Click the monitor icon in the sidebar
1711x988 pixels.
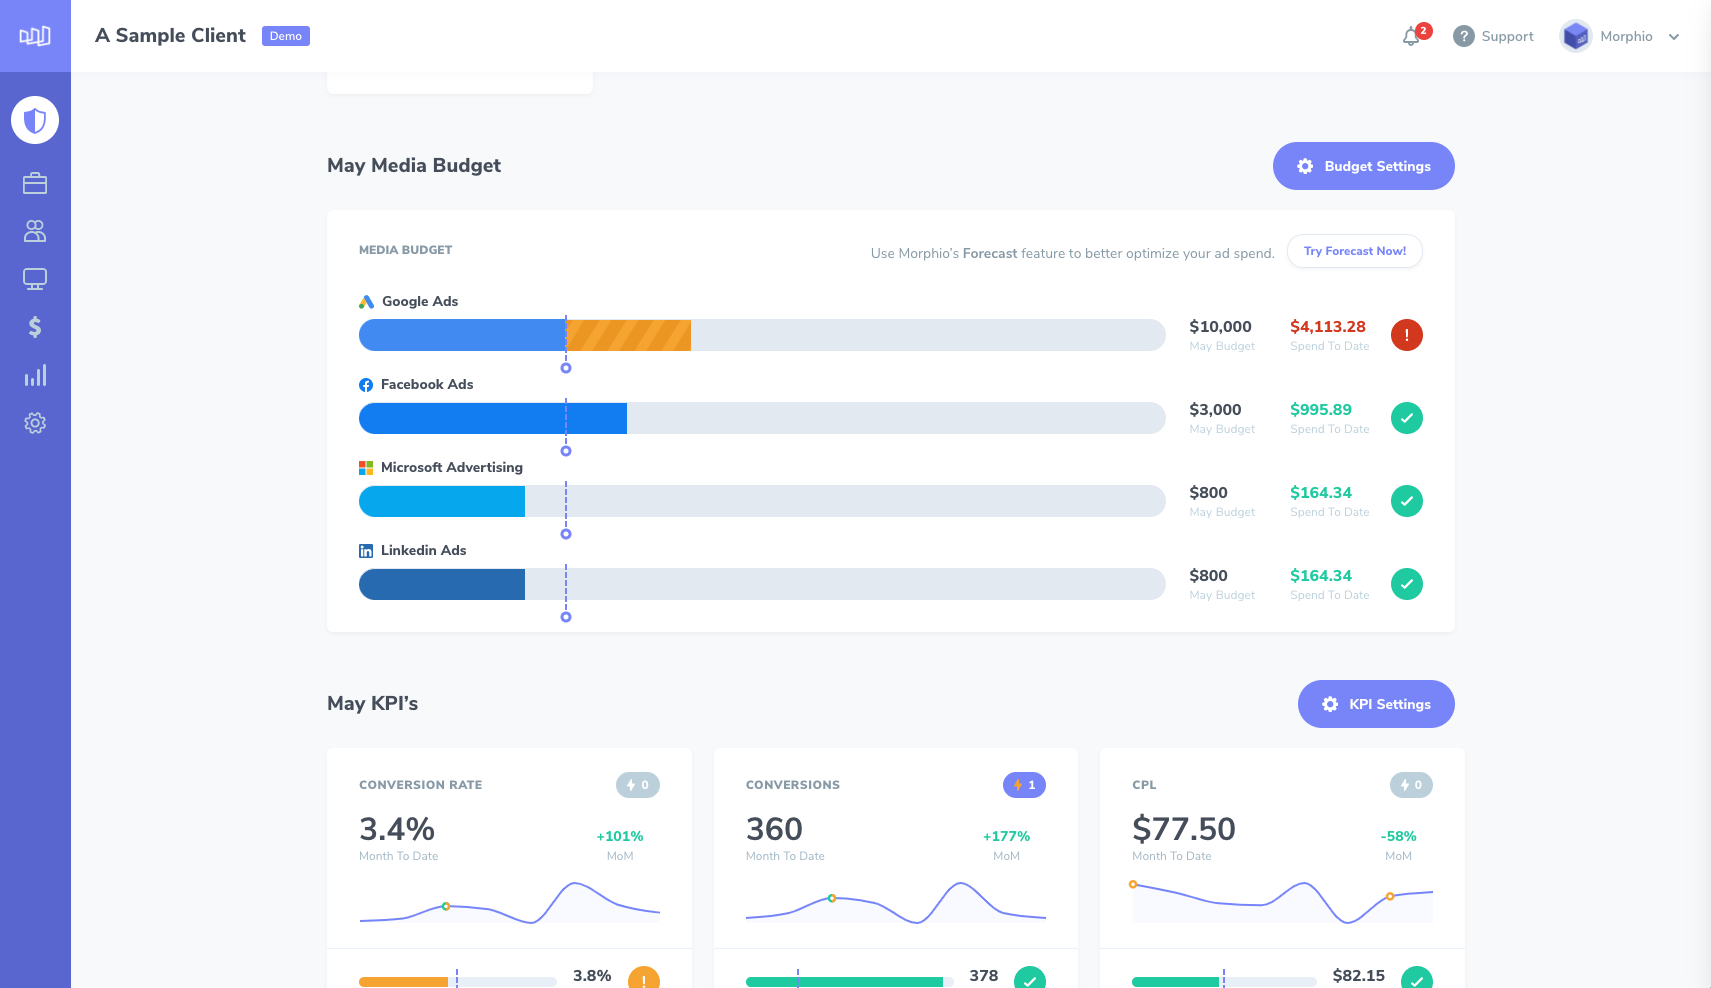(35, 279)
